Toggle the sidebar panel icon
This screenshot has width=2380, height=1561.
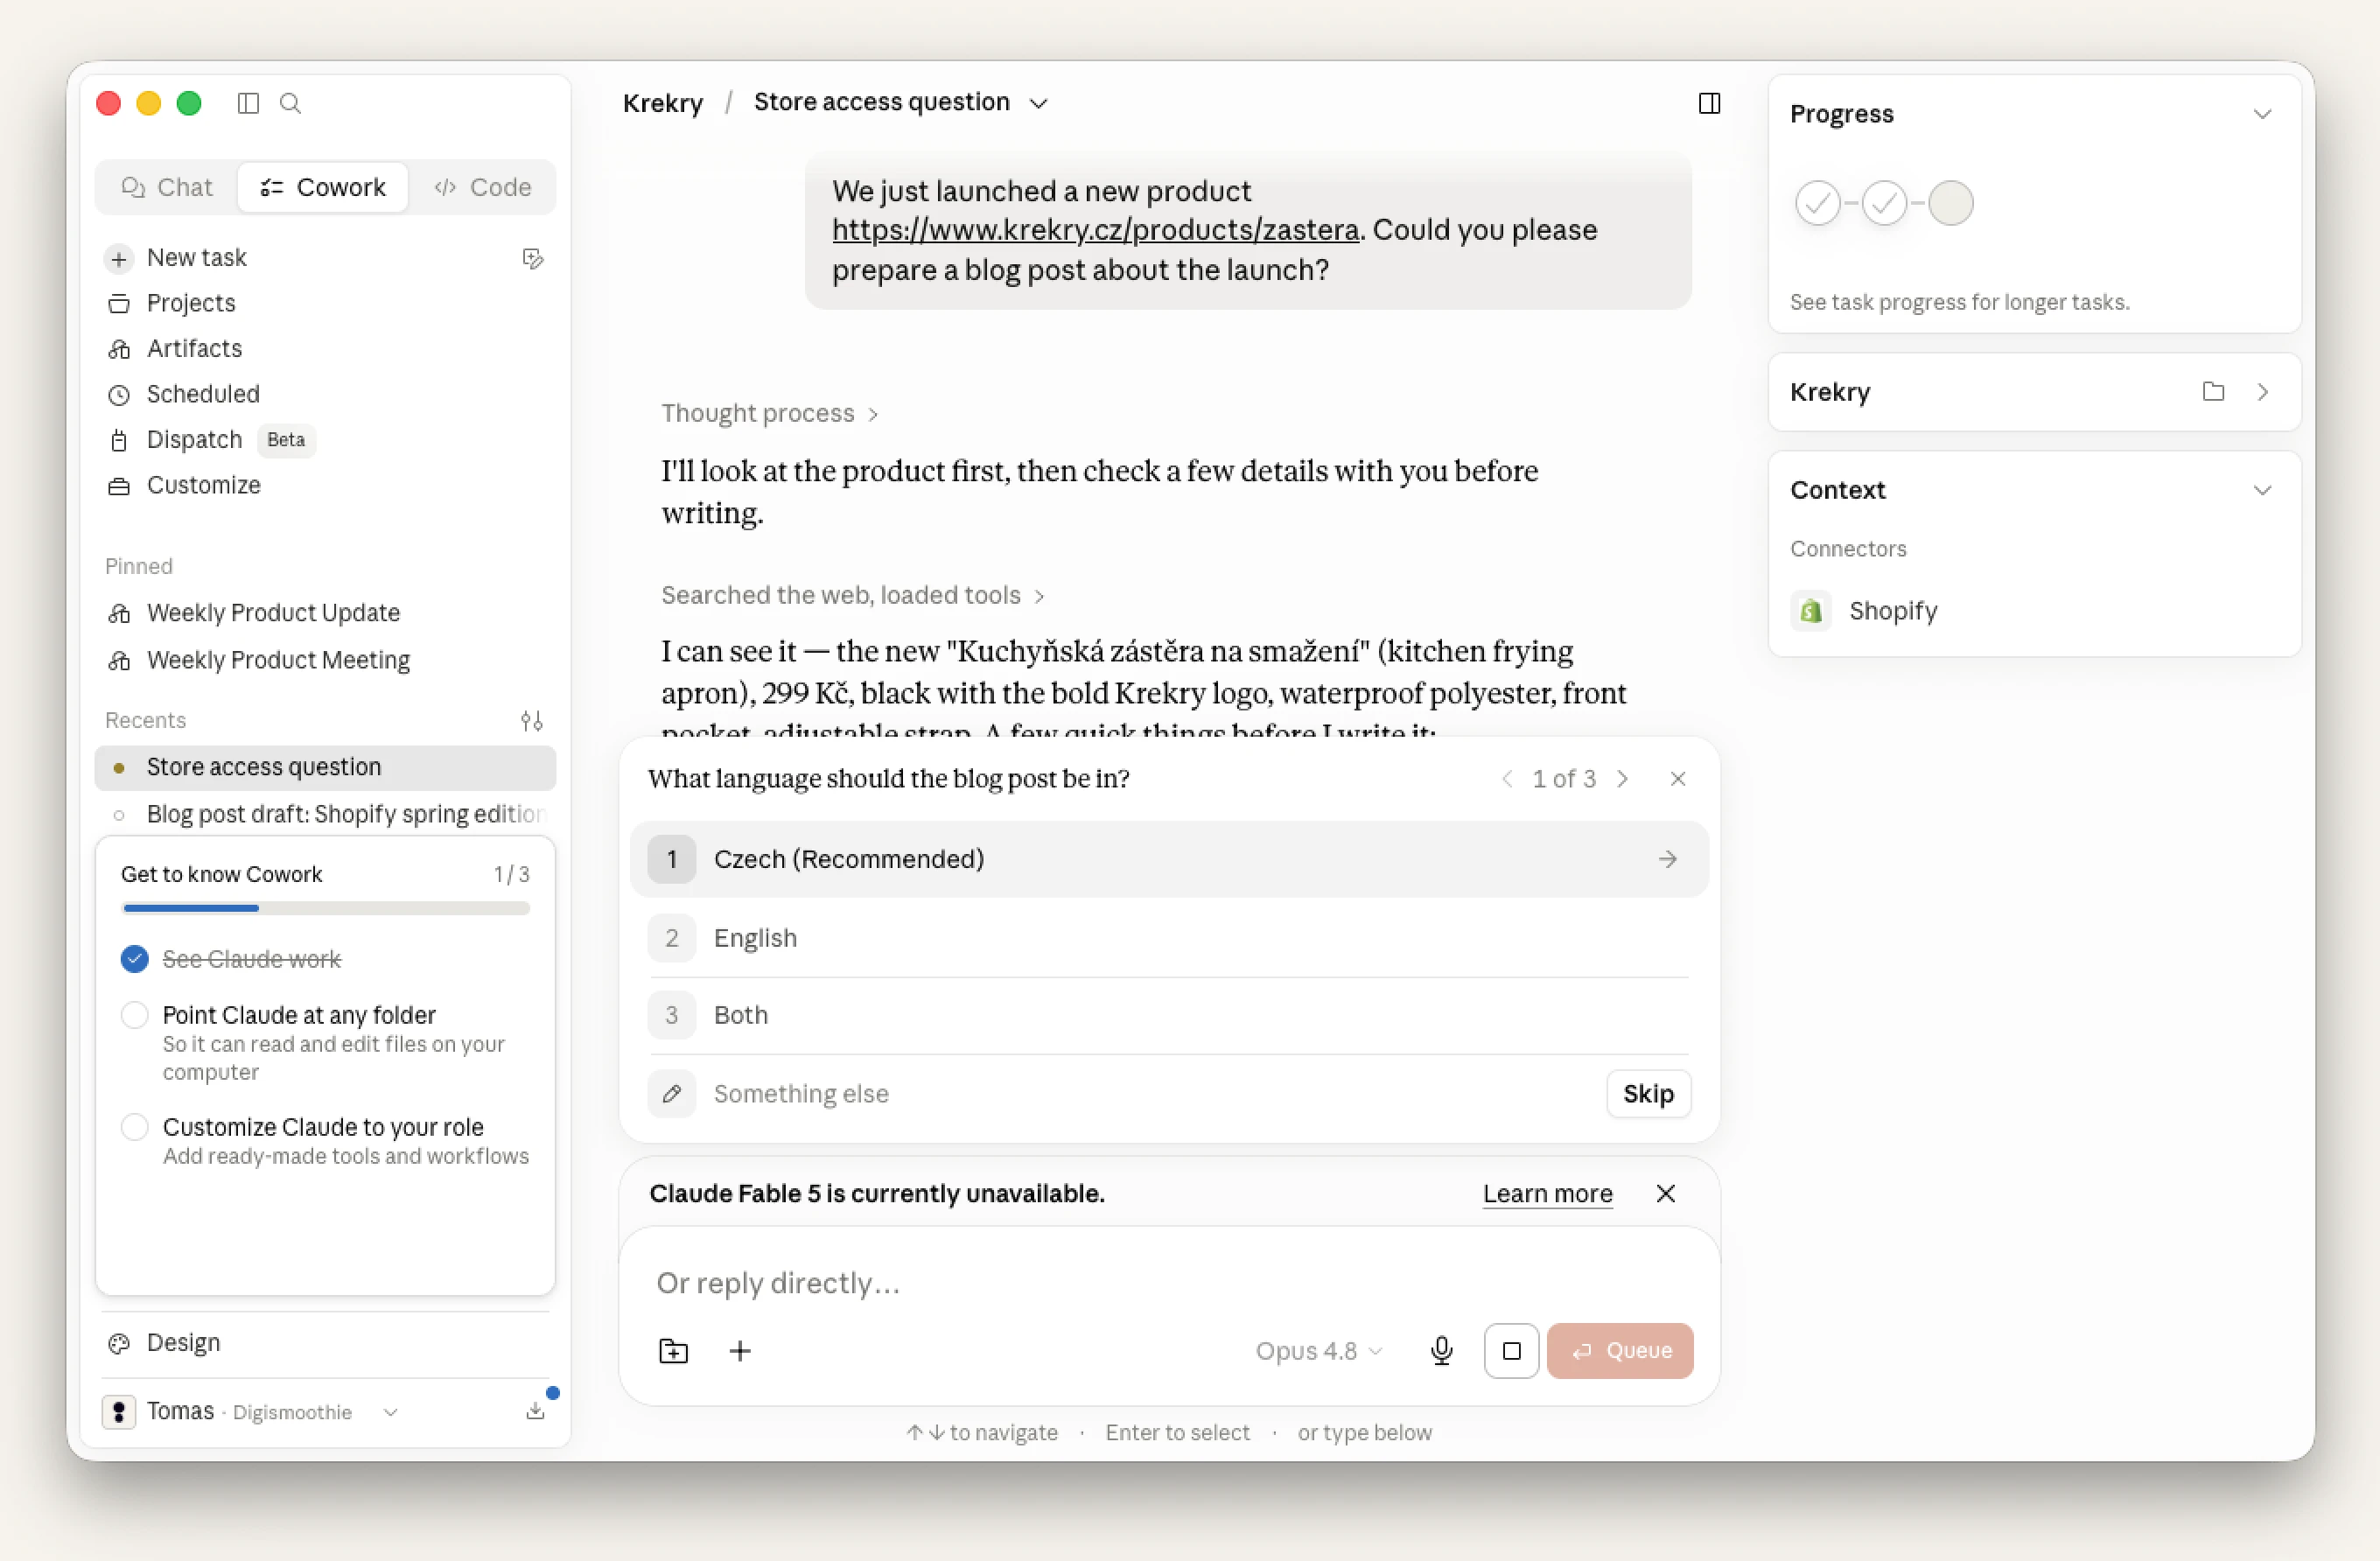click(x=248, y=103)
